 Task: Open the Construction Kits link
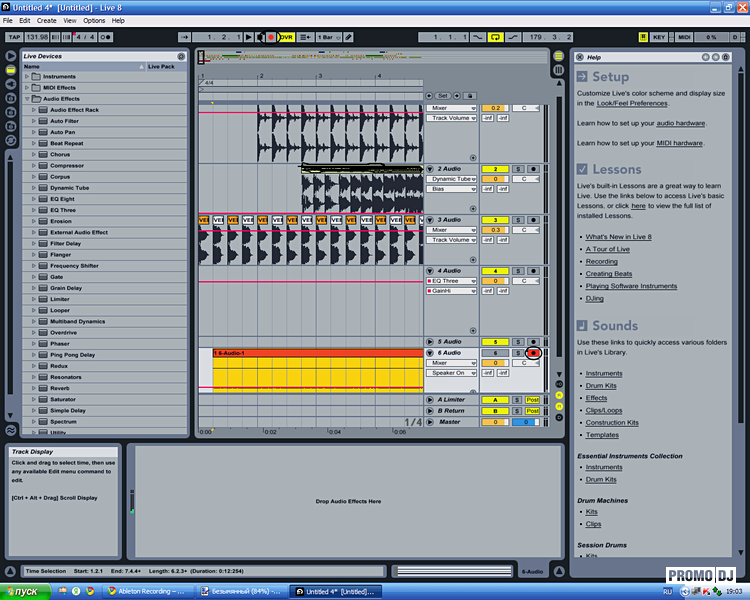pyautogui.click(x=612, y=422)
